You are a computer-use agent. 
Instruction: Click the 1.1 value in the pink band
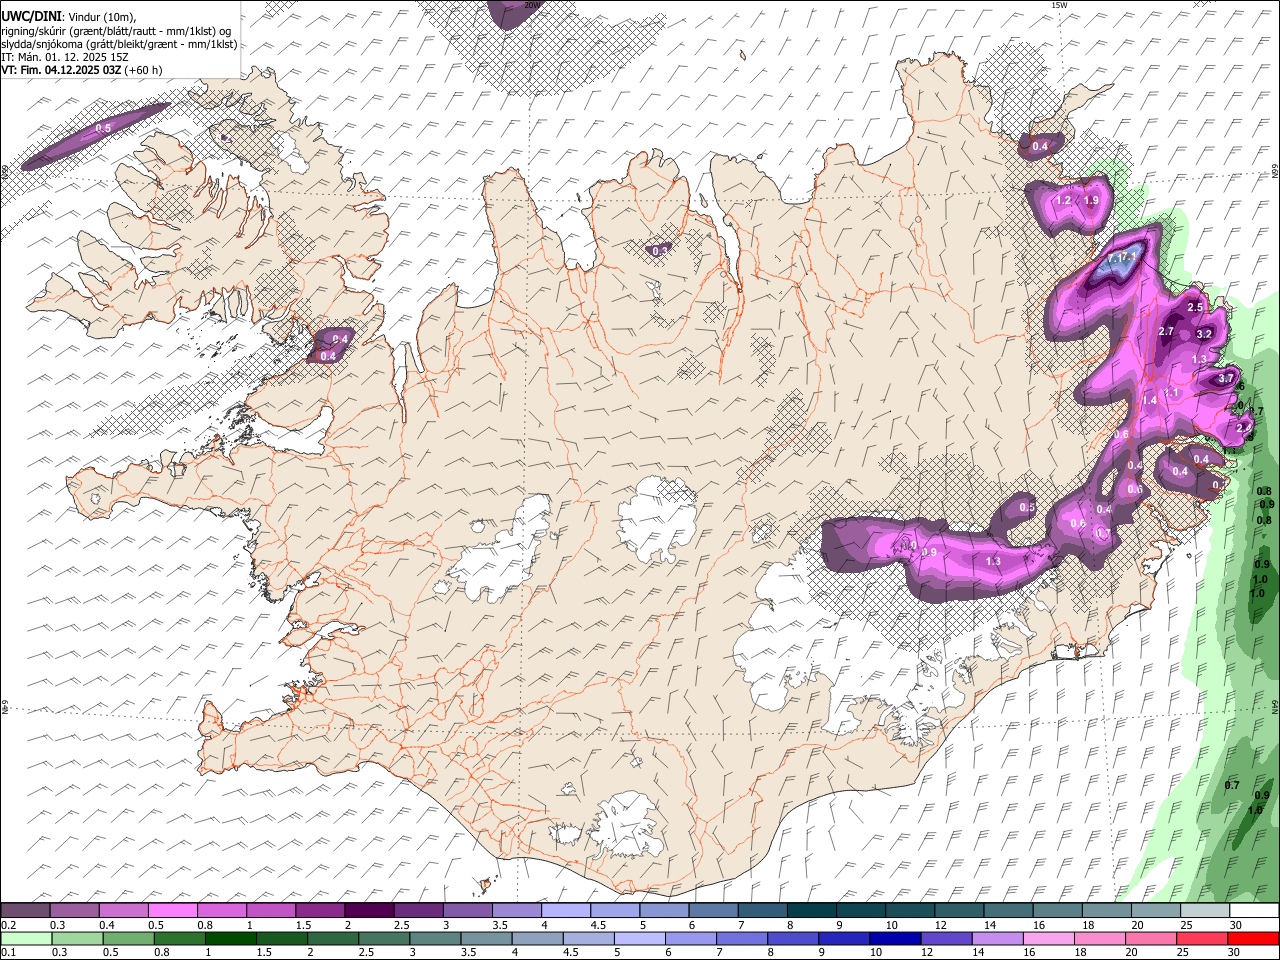[1173, 394]
